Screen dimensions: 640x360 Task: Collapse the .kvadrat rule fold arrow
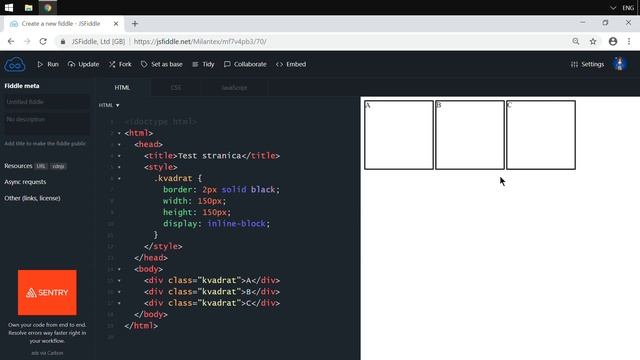(119, 178)
